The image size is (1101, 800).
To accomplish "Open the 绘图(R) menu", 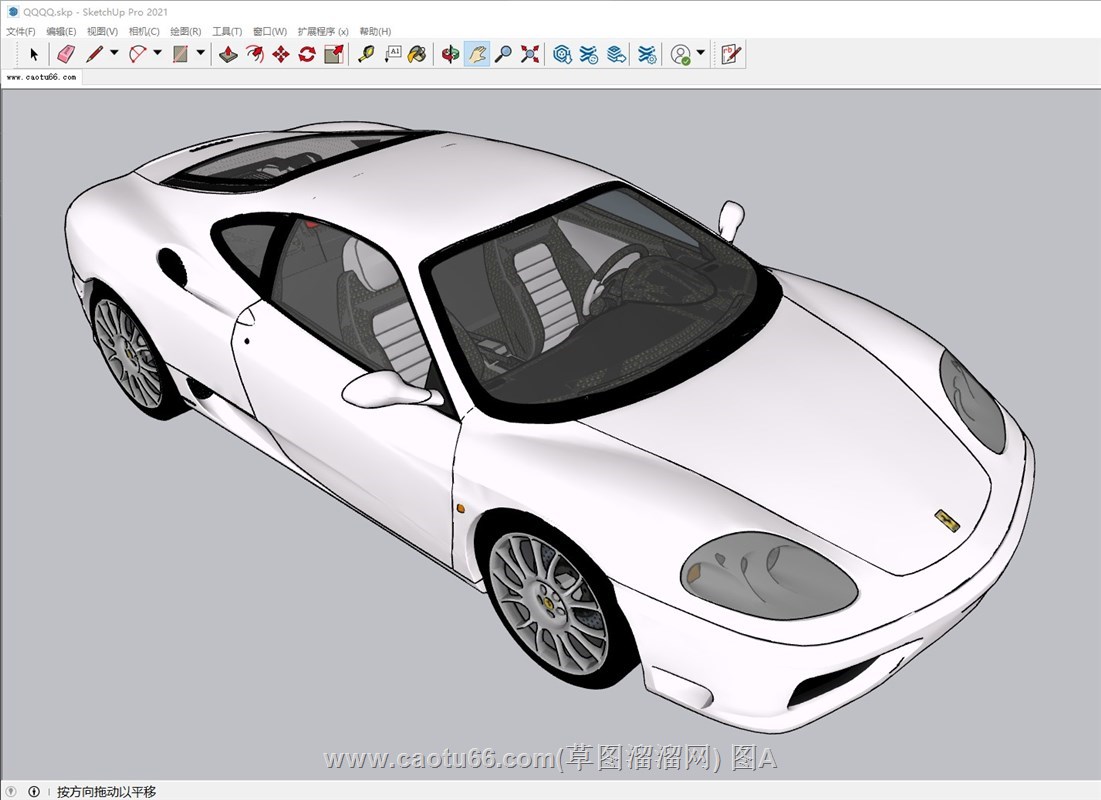I will pyautogui.click(x=185, y=32).
